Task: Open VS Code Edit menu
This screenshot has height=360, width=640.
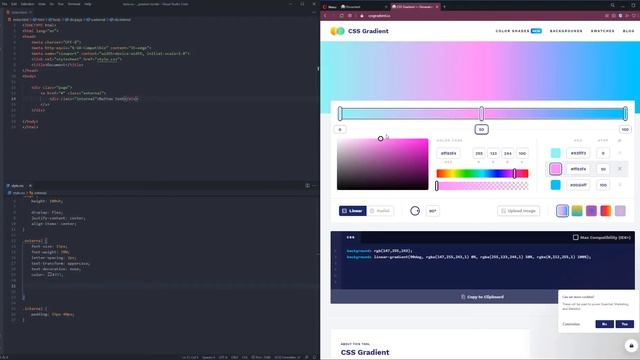Action: click(x=14, y=4)
